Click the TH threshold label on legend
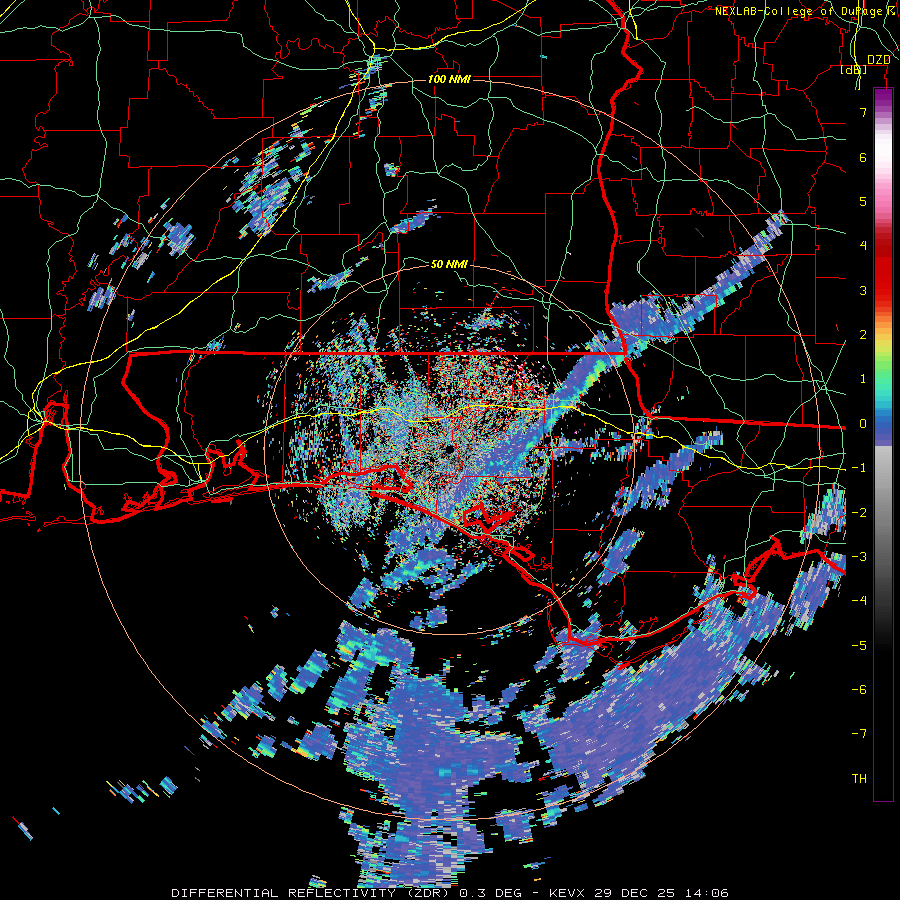The image size is (900, 900). click(x=859, y=779)
